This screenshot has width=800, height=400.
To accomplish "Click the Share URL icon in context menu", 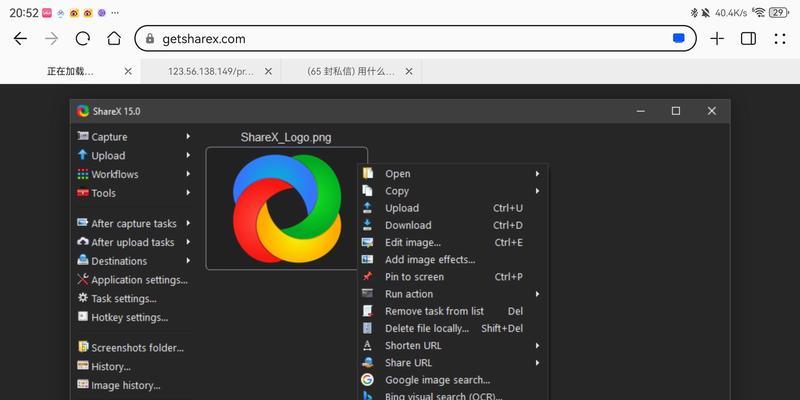I will click(367, 362).
